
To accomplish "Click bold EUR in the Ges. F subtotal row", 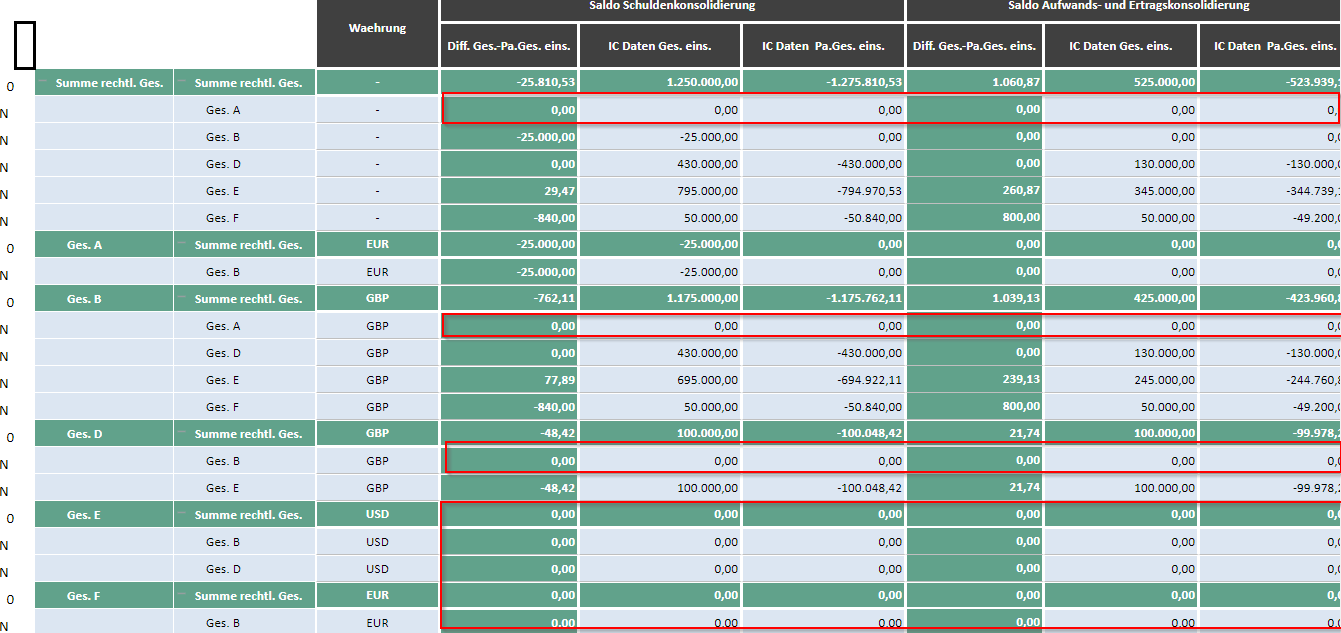I will pos(377,595).
